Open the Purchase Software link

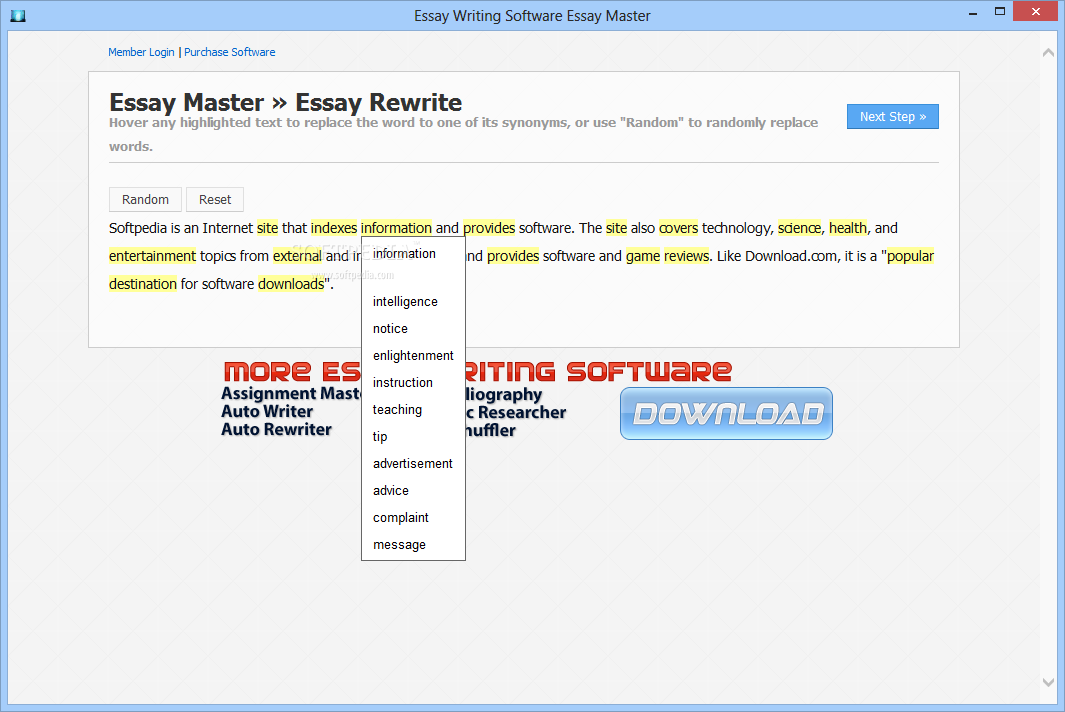coord(230,52)
